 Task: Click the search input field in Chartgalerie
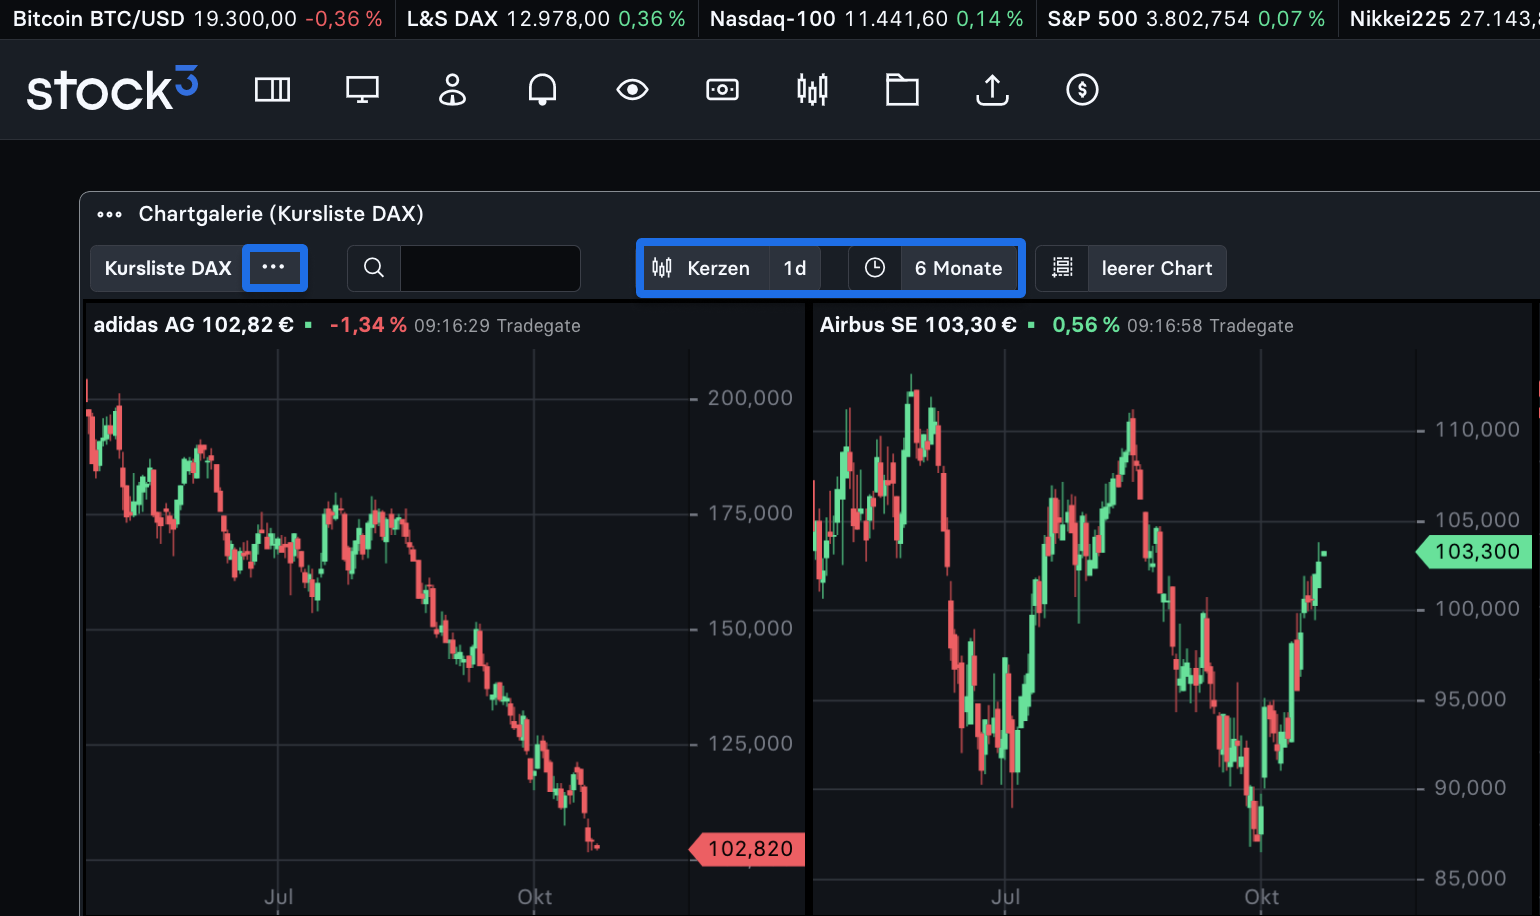point(490,268)
